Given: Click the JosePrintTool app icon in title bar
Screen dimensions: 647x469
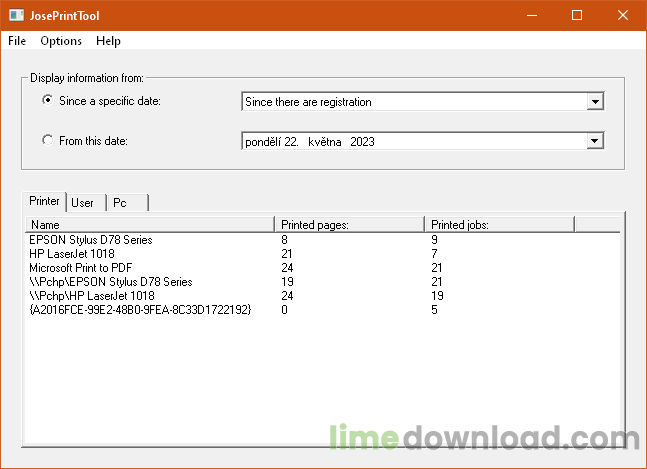Looking at the screenshot, I should tap(16, 16).
